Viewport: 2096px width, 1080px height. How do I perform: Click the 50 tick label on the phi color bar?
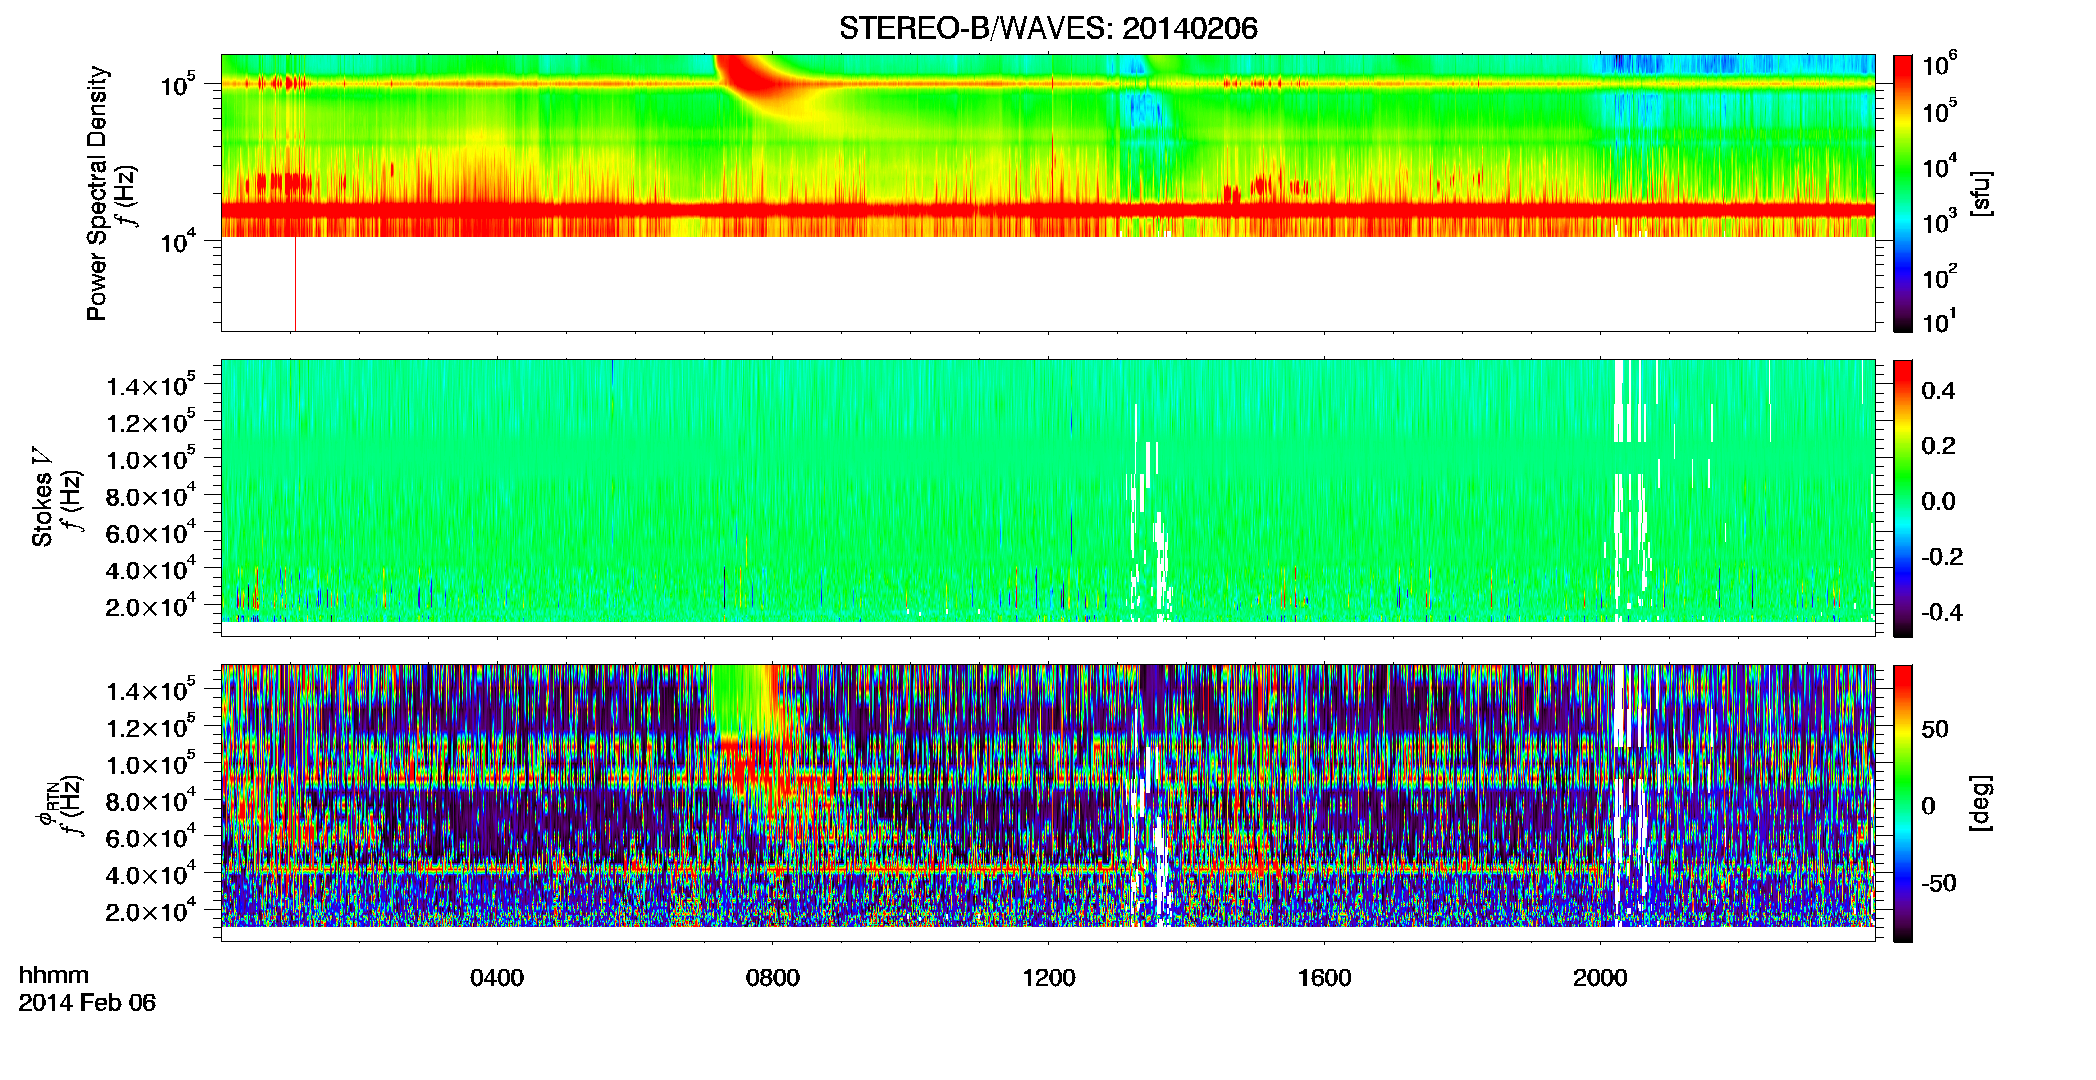click(x=1935, y=729)
